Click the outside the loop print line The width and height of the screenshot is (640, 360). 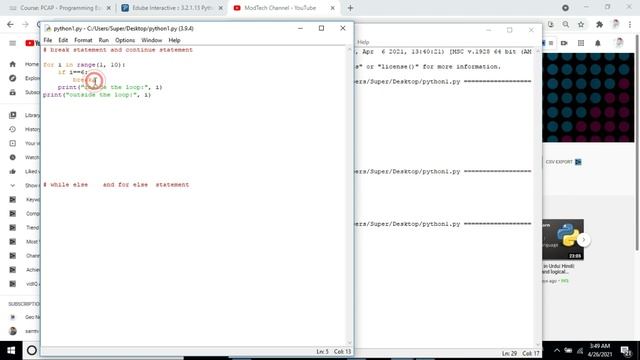tap(97, 95)
